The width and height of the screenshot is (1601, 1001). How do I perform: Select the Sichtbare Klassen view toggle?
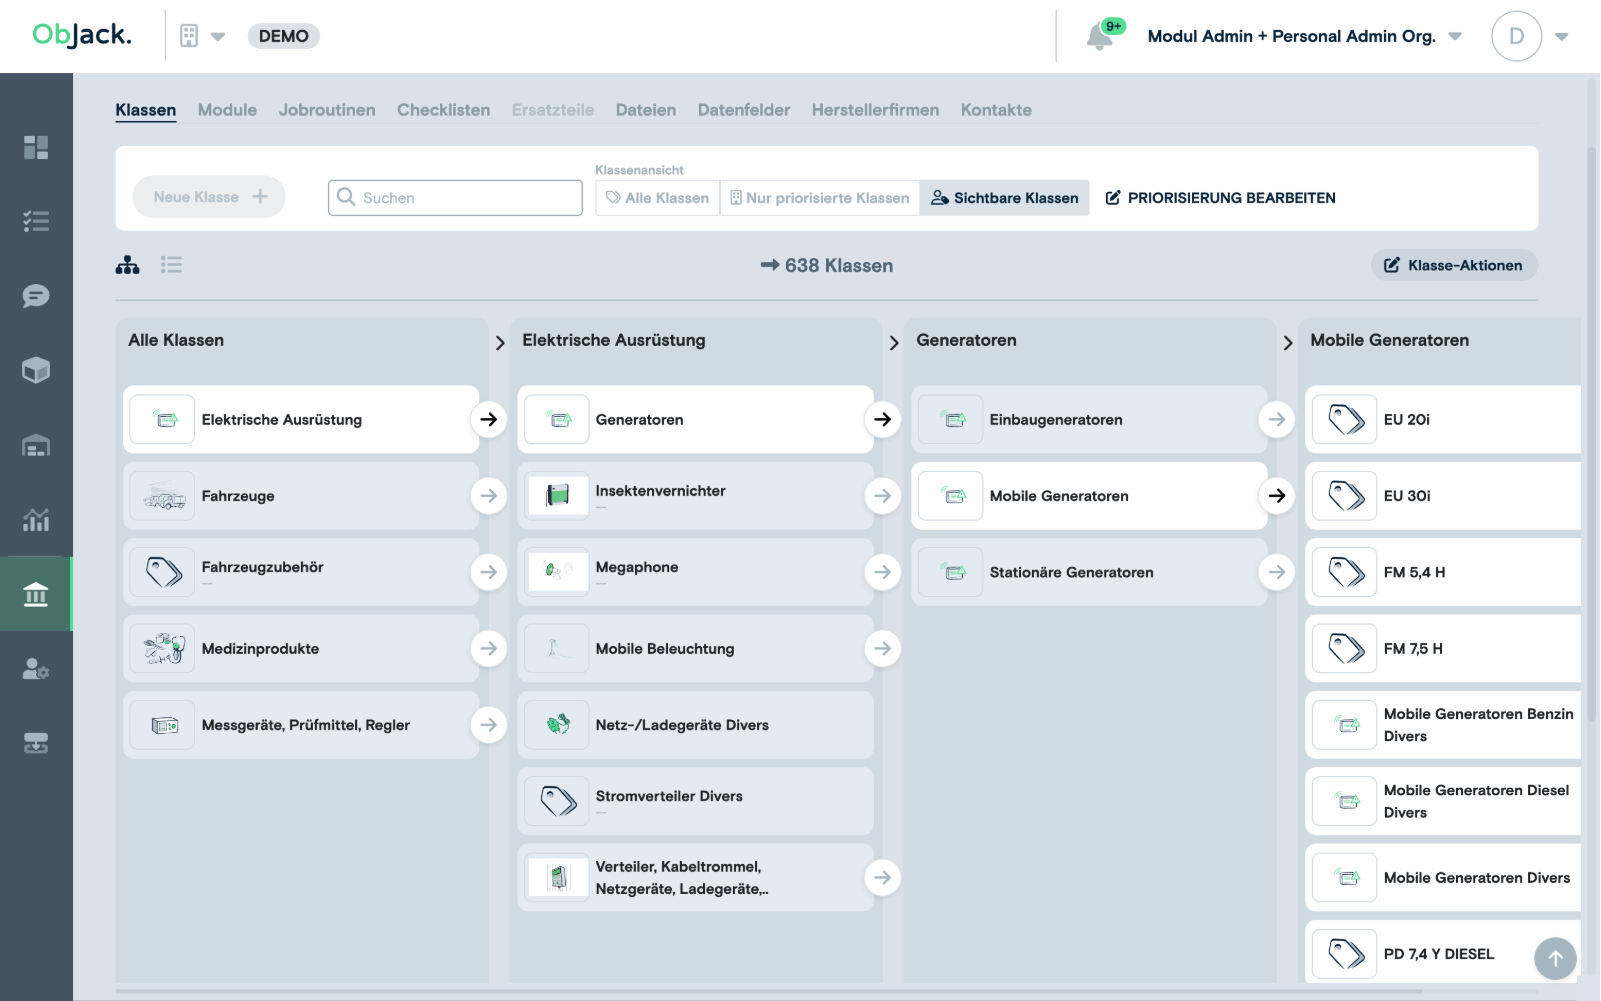(1004, 197)
